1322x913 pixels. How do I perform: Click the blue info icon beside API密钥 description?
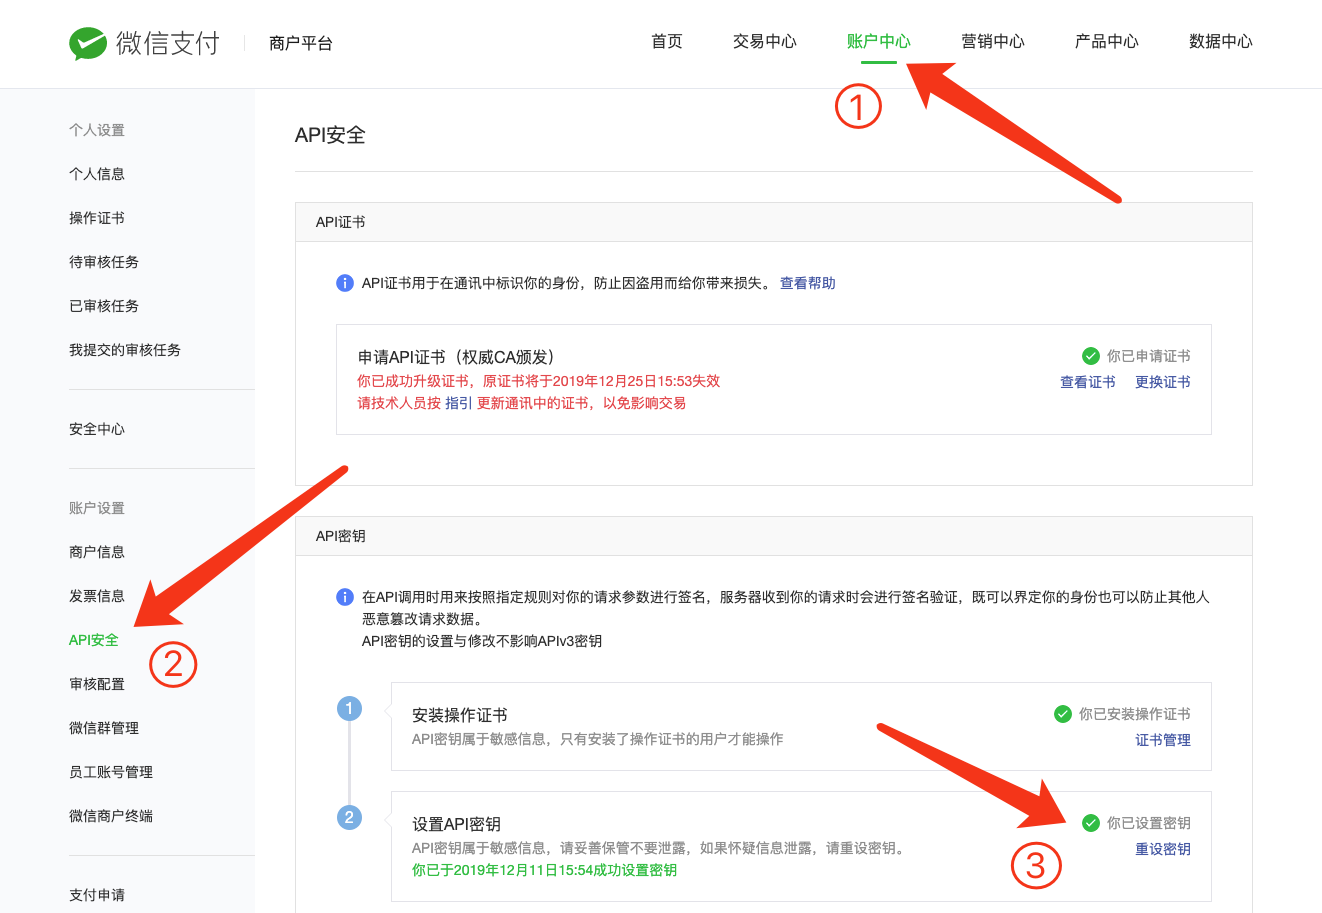[x=344, y=597]
